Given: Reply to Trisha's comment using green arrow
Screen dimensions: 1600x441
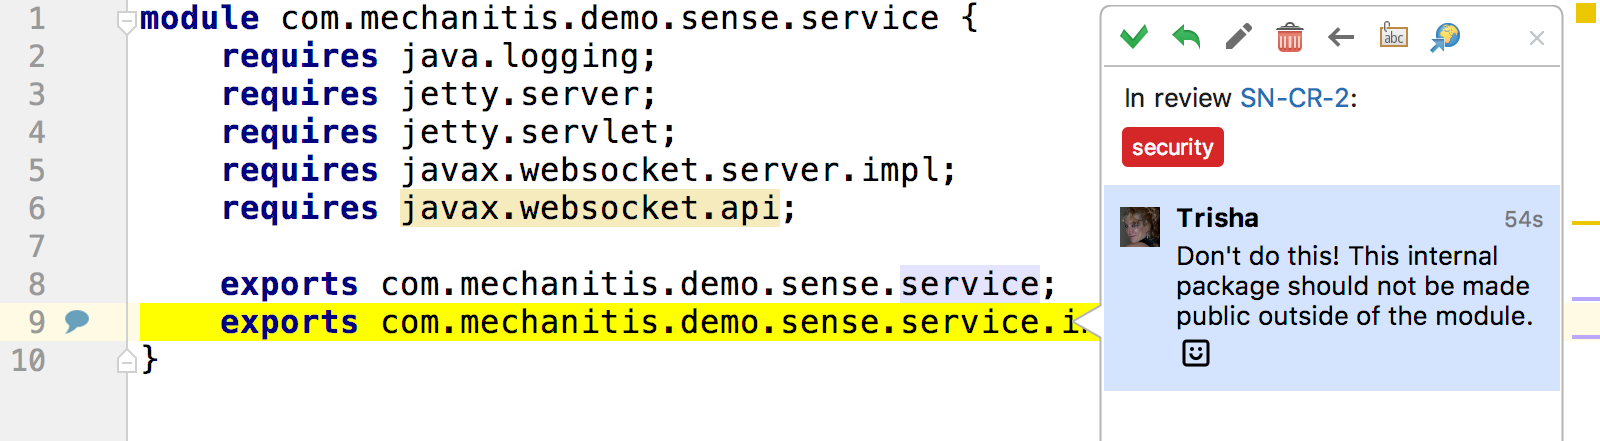Looking at the screenshot, I should click(1186, 38).
